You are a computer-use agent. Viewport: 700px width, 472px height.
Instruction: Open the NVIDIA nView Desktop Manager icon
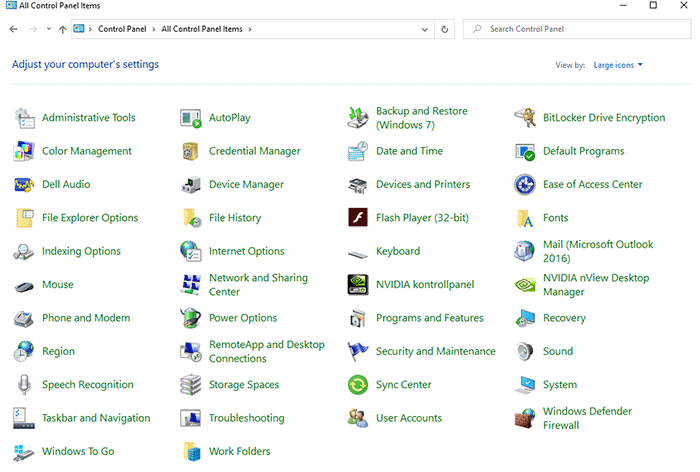[525, 284]
